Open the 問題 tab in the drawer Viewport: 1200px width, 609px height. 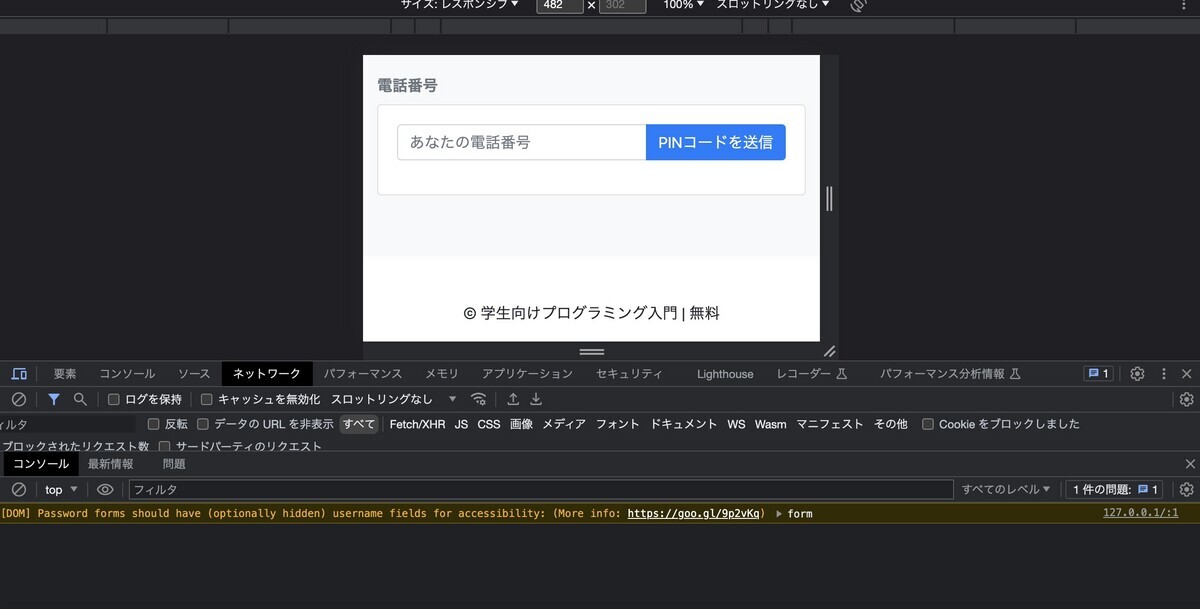click(x=173, y=463)
